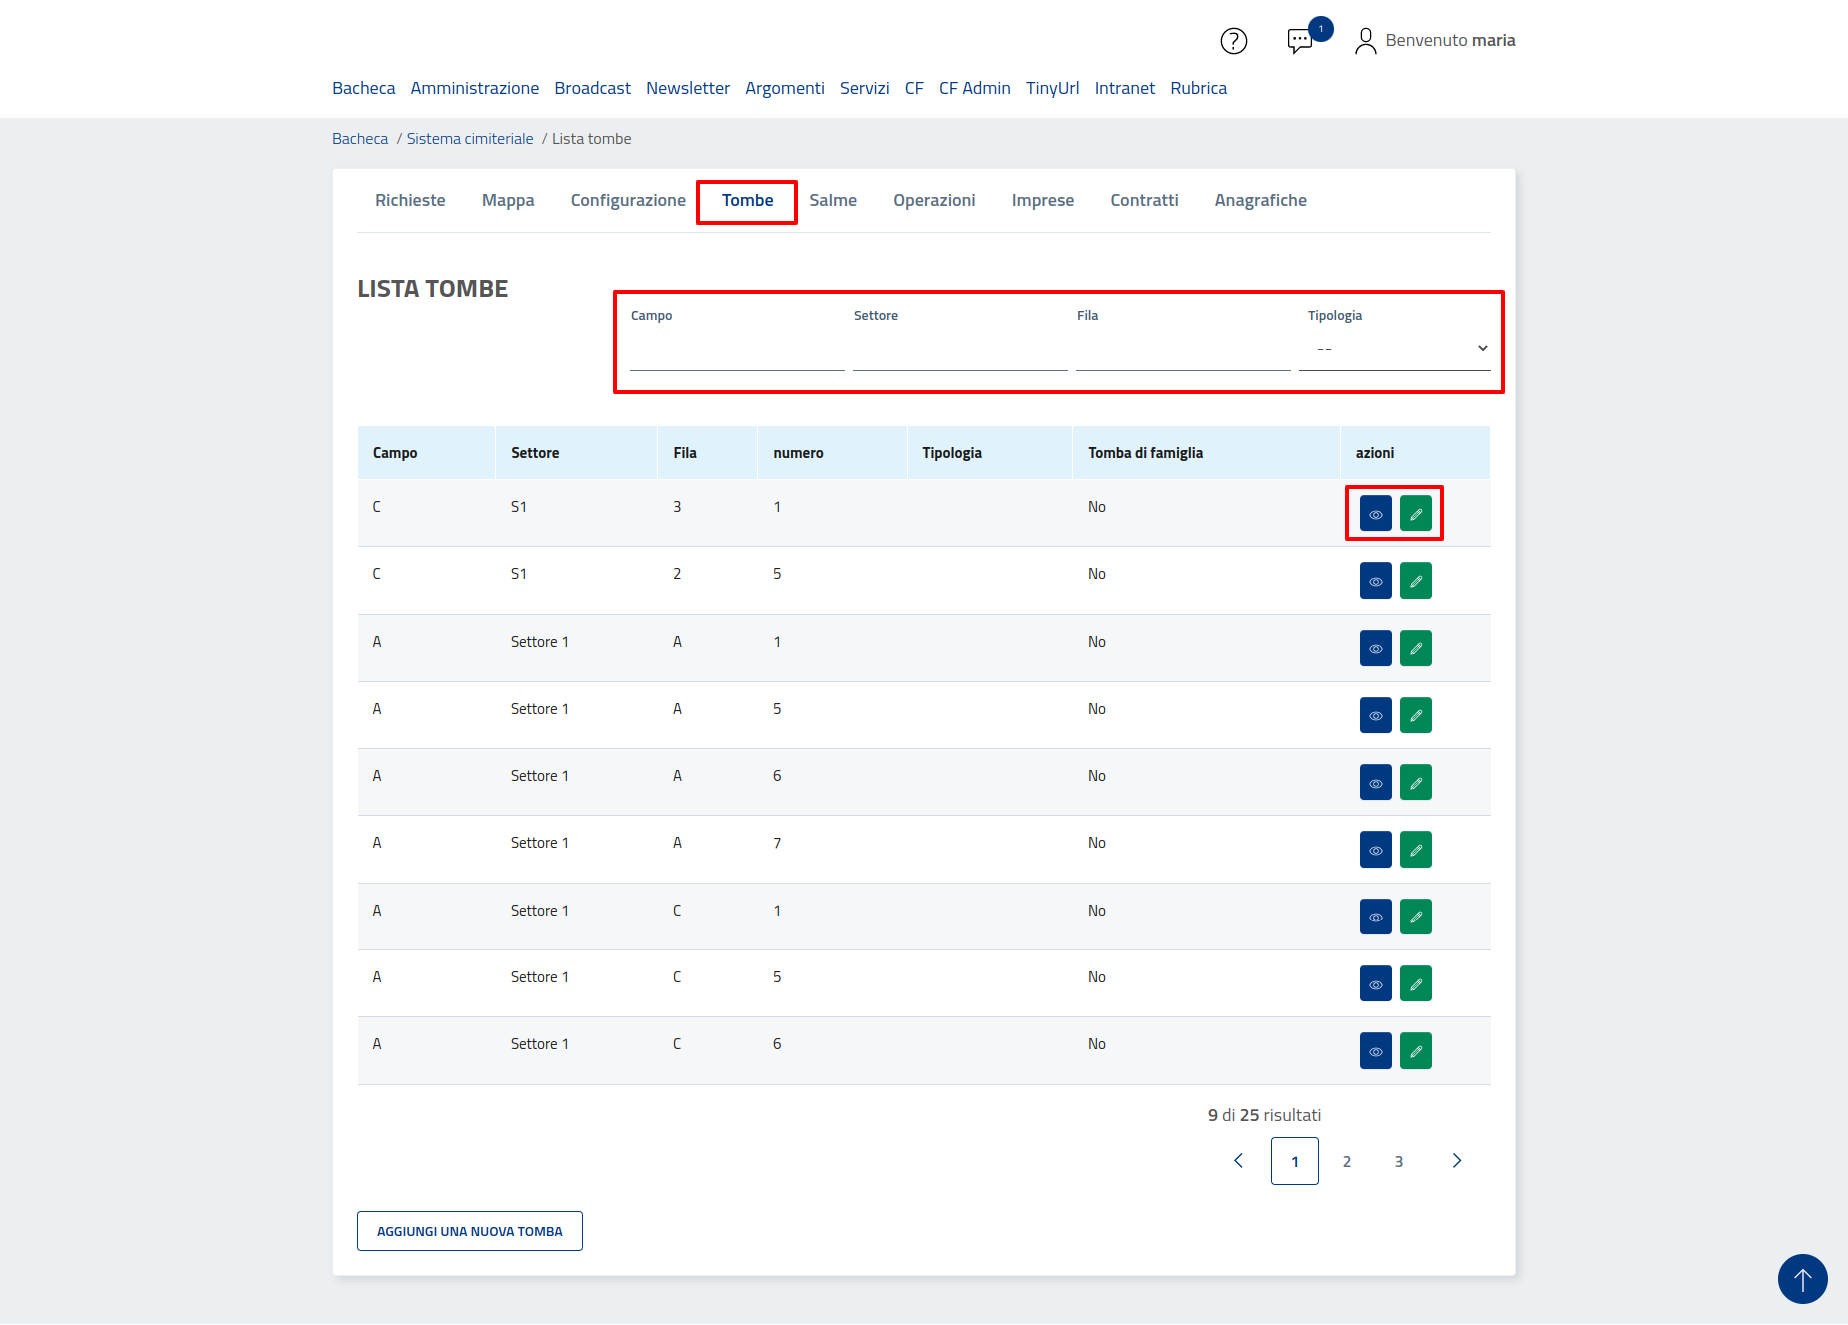Expand the Tipologia filter dropdown
The image size is (1848, 1325).
(1394, 349)
